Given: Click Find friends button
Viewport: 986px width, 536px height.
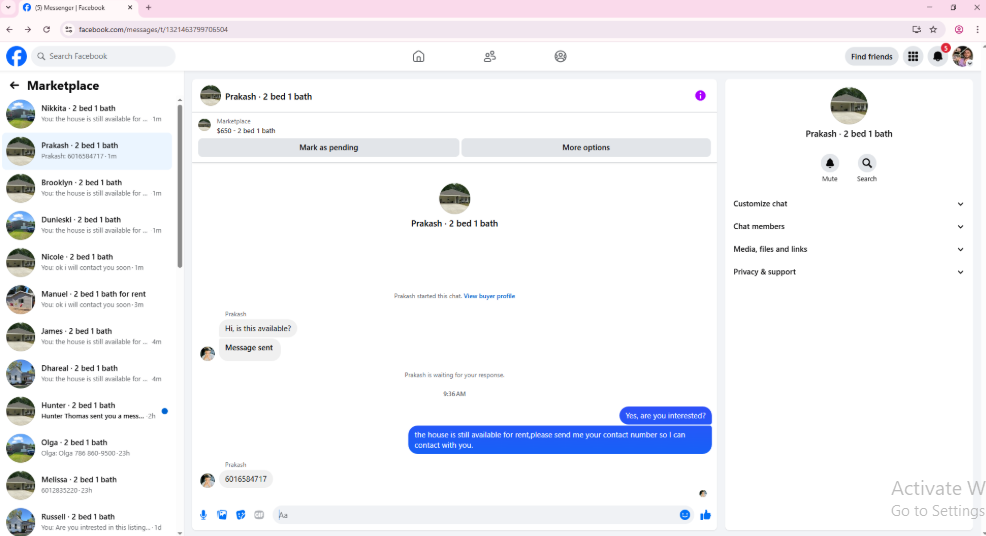Looking at the screenshot, I should (872, 57).
